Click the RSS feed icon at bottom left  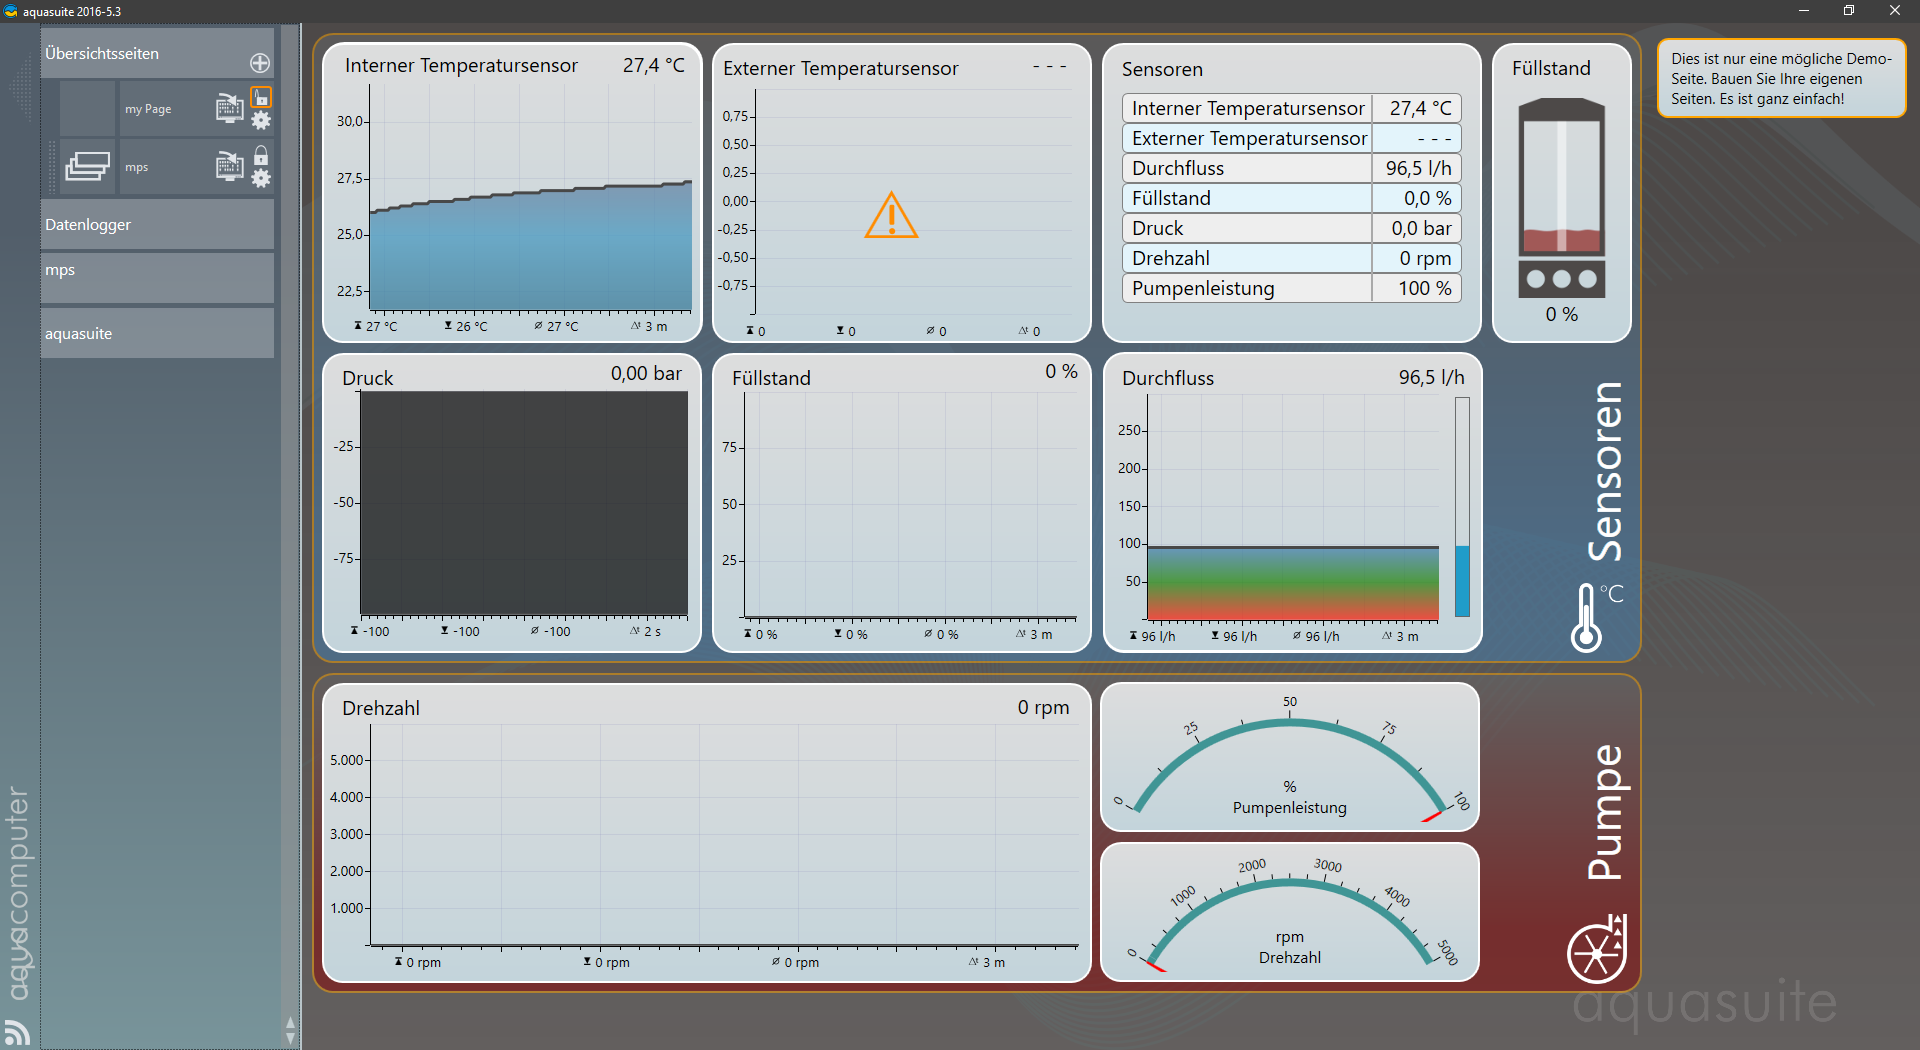[x=16, y=1031]
